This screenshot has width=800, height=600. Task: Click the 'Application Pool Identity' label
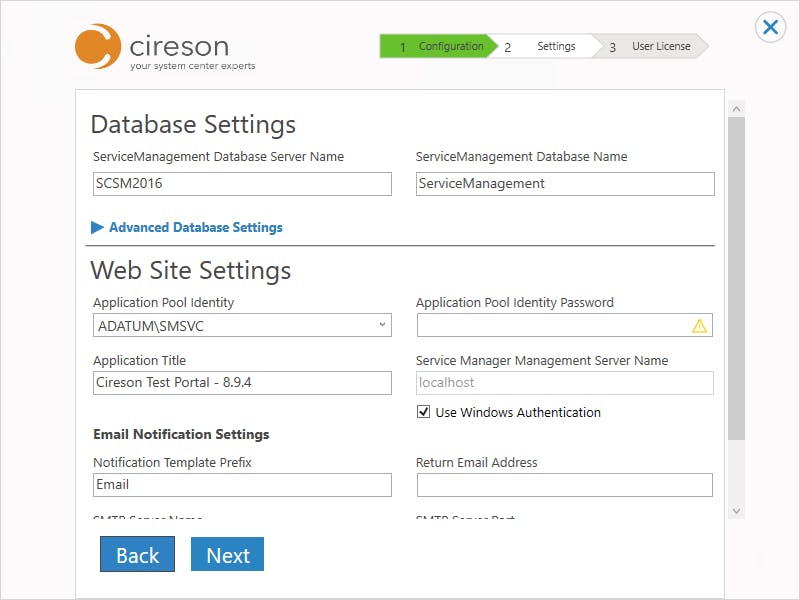click(x=163, y=303)
